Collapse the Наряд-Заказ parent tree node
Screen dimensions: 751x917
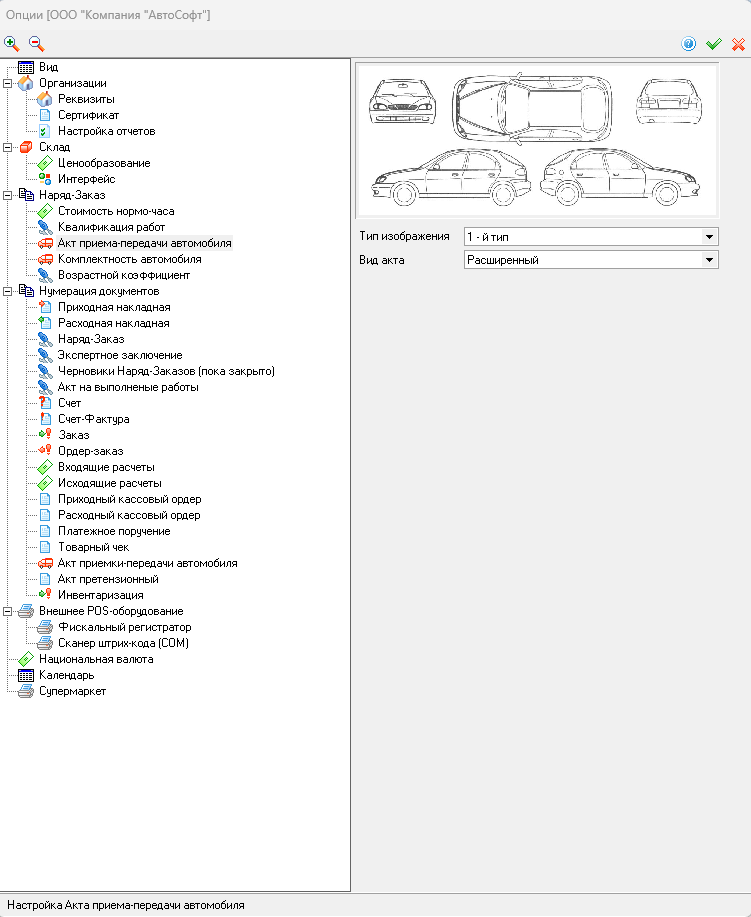(x=7, y=195)
